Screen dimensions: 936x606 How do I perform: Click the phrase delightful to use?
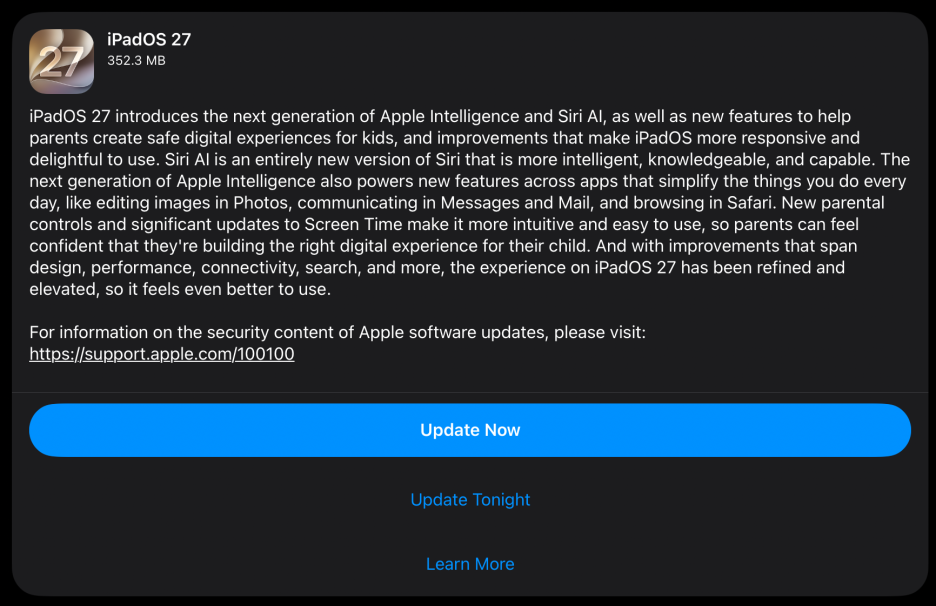point(93,160)
